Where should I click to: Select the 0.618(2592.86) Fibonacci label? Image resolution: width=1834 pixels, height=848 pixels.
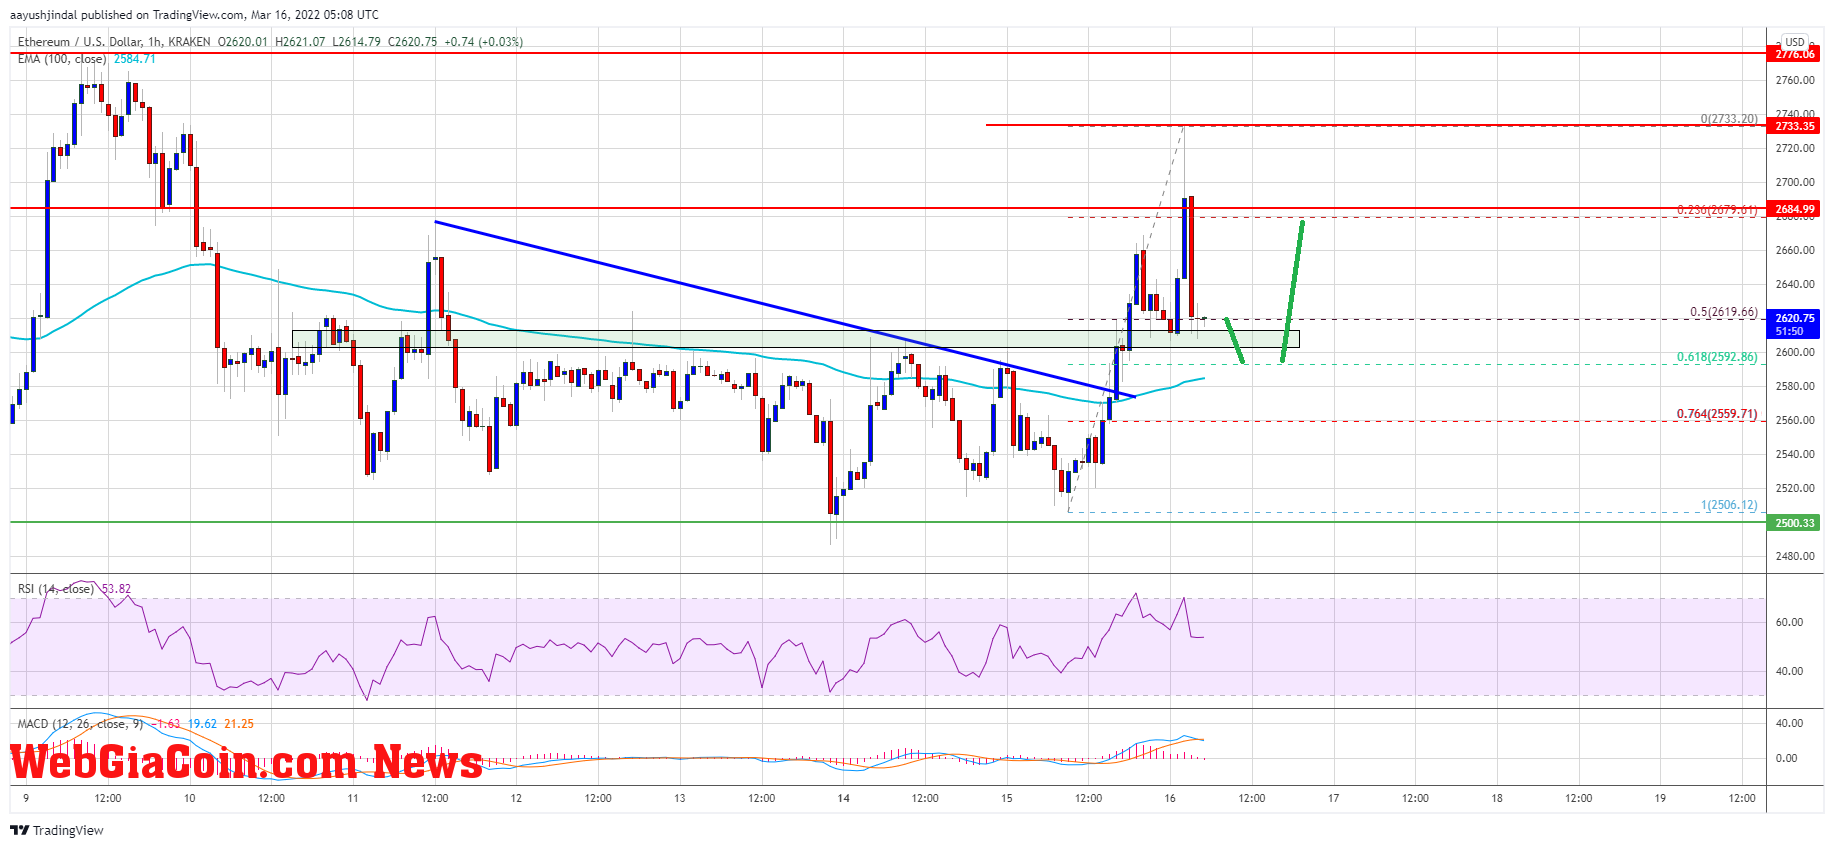tap(1716, 357)
